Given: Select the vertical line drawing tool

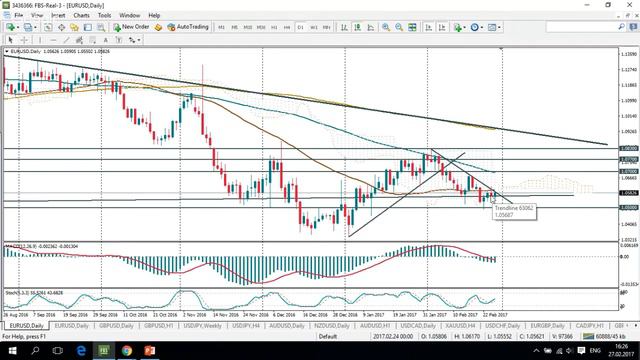Looking at the screenshot, I should [40, 40].
